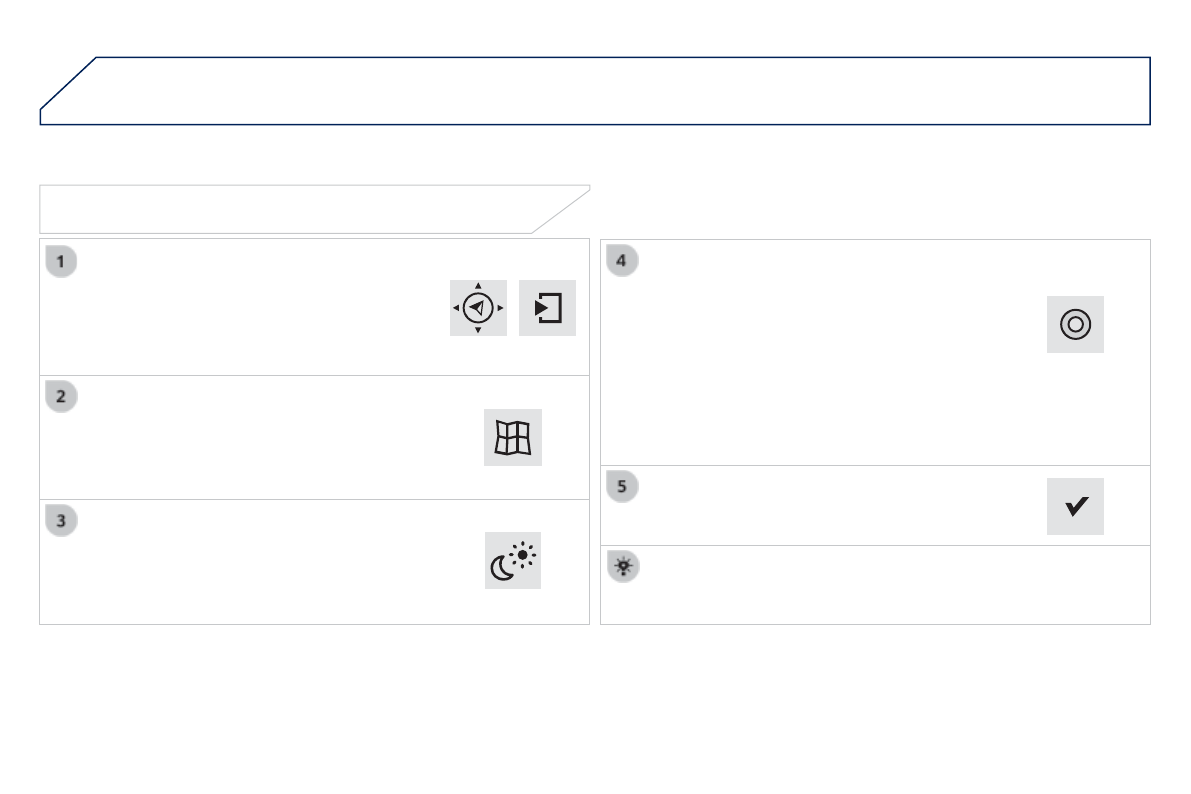Select the step 5 number badge
This screenshot has height=794, width=1191.
click(x=622, y=487)
